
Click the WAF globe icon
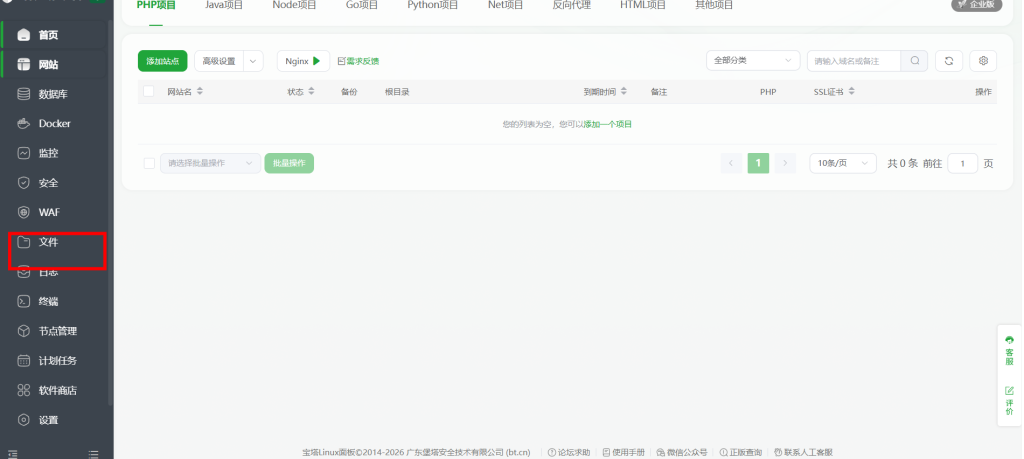pyautogui.click(x=24, y=212)
